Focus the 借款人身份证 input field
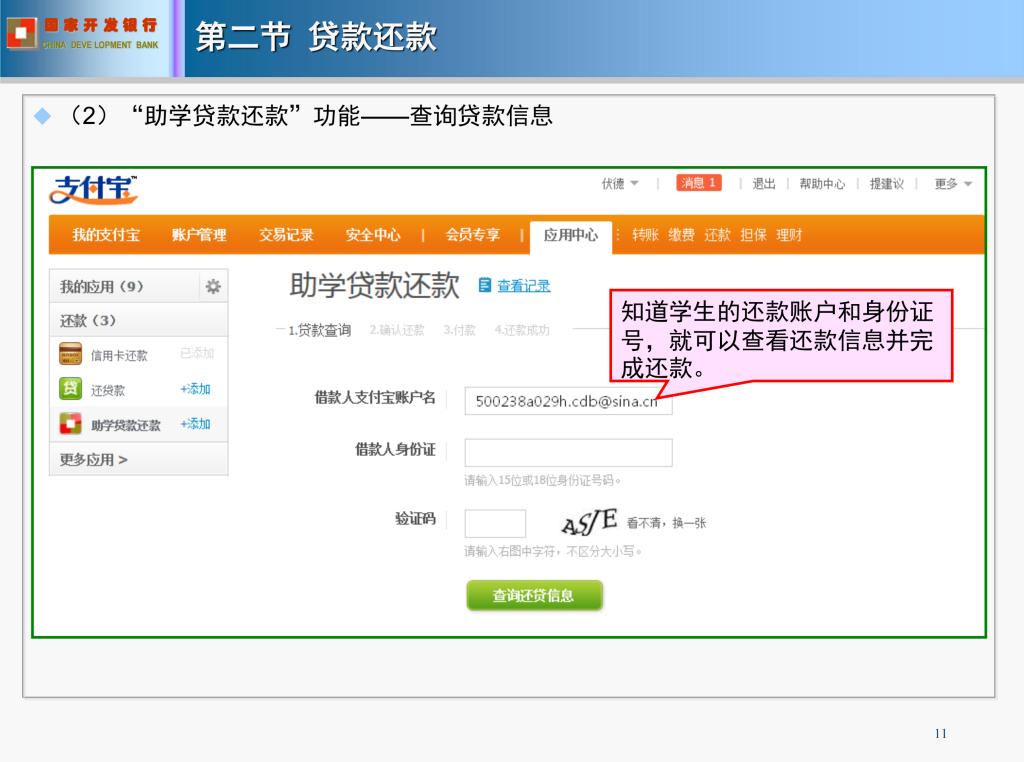1024x762 pixels. click(568, 453)
